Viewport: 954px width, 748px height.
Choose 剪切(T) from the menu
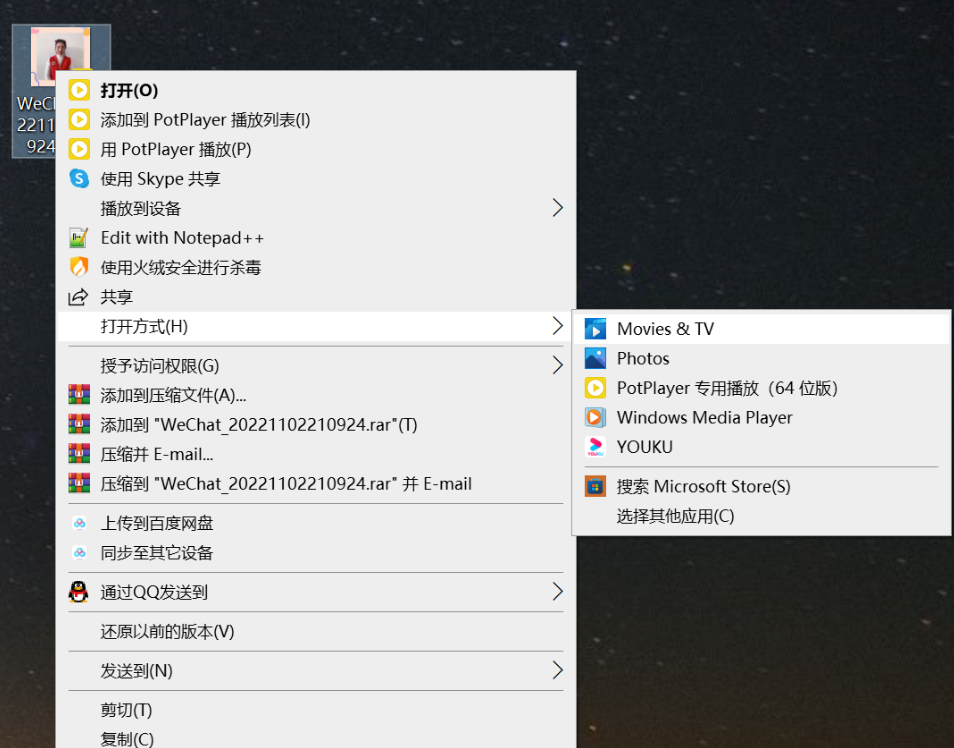pyautogui.click(x=316, y=710)
